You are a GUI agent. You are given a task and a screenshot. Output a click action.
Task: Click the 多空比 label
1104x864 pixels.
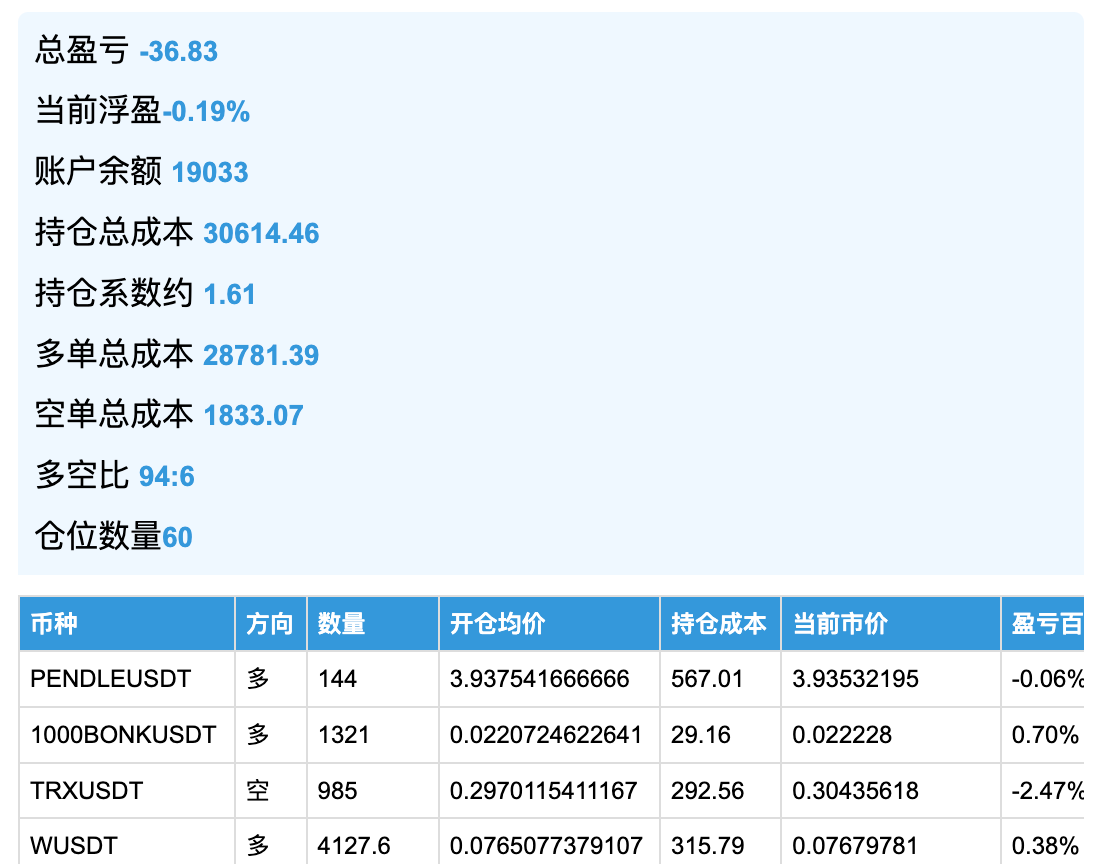point(82,476)
